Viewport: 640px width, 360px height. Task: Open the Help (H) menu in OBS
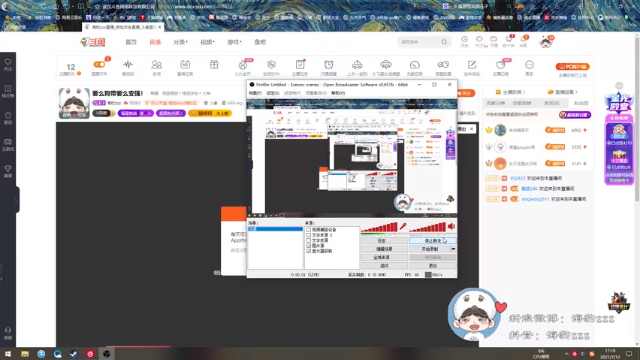338,93
